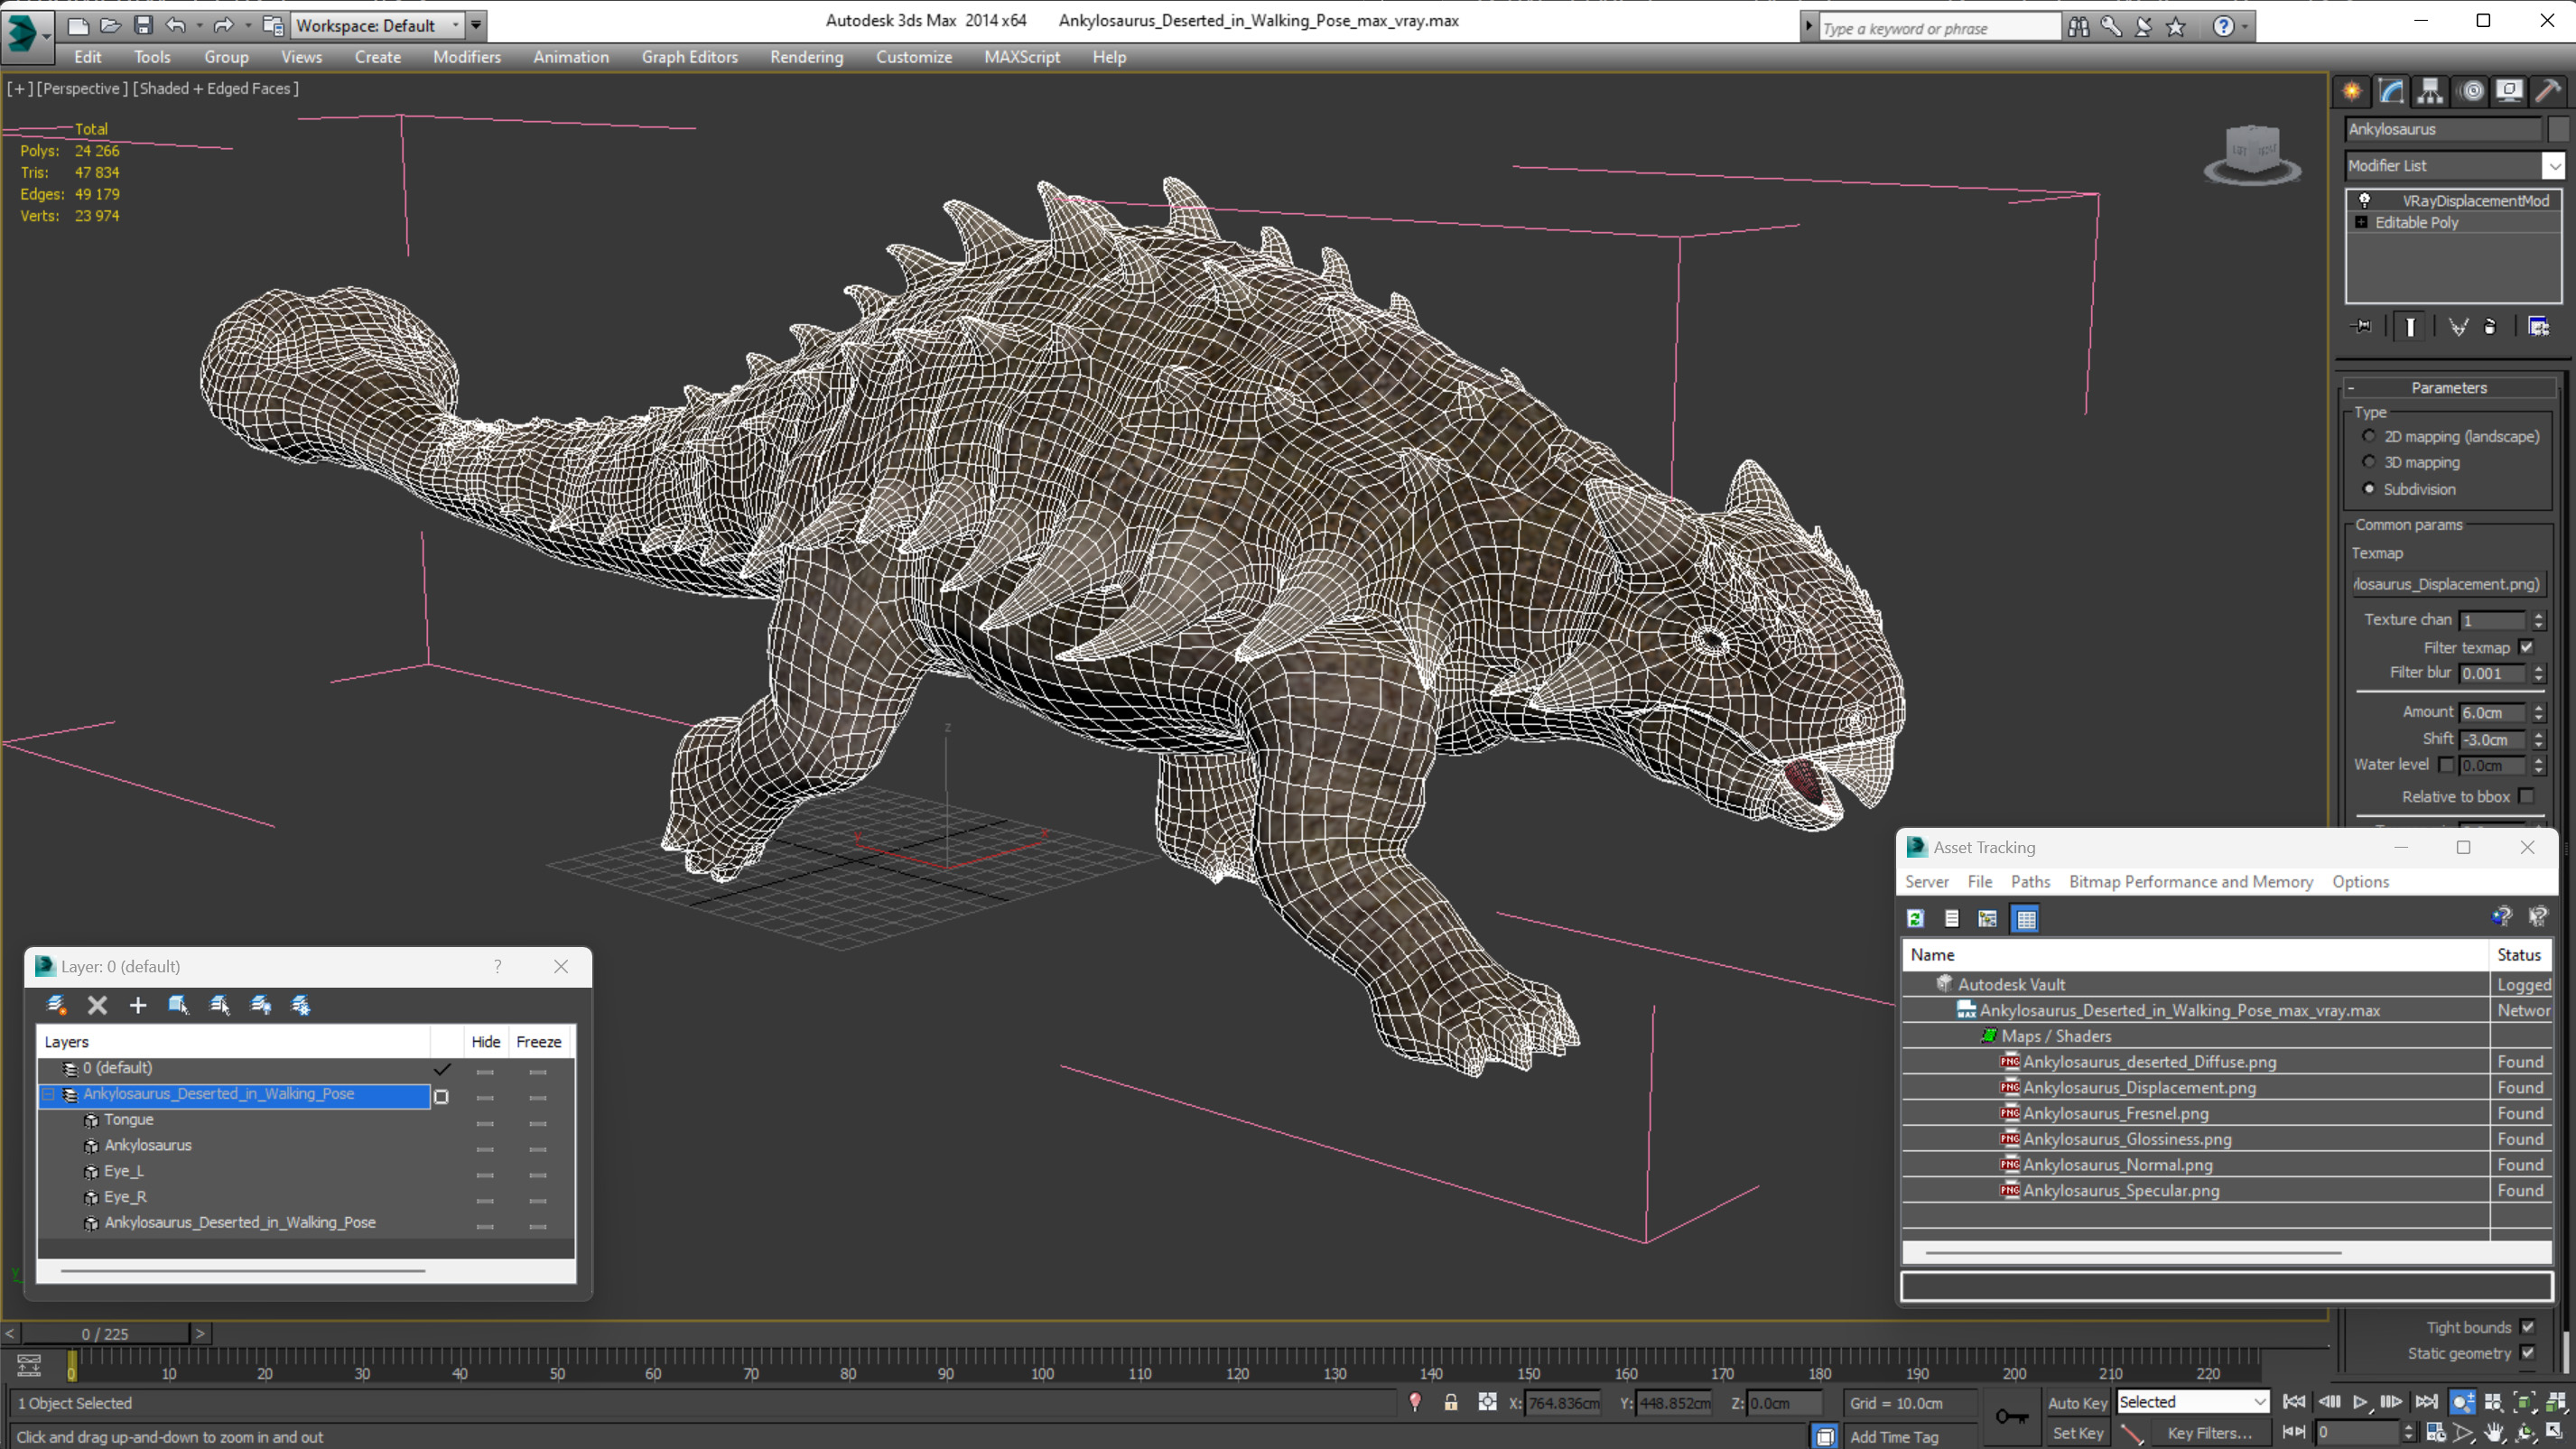Toggle VRayDisplacementMod lightbulb on/off
Image resolution: width=2576 pixels, height=1449 pixels.
2365,200
